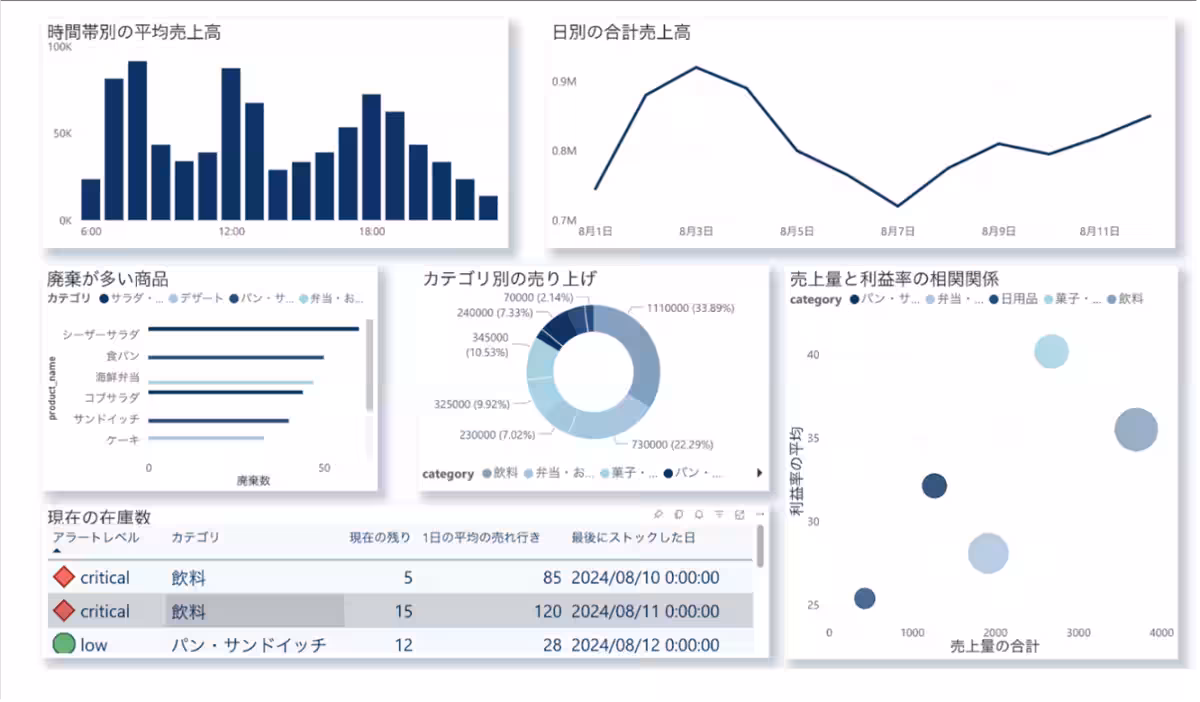Click the red critical diamond in first row
This screenshot has height=702, width=1200.
coord(64,577)
